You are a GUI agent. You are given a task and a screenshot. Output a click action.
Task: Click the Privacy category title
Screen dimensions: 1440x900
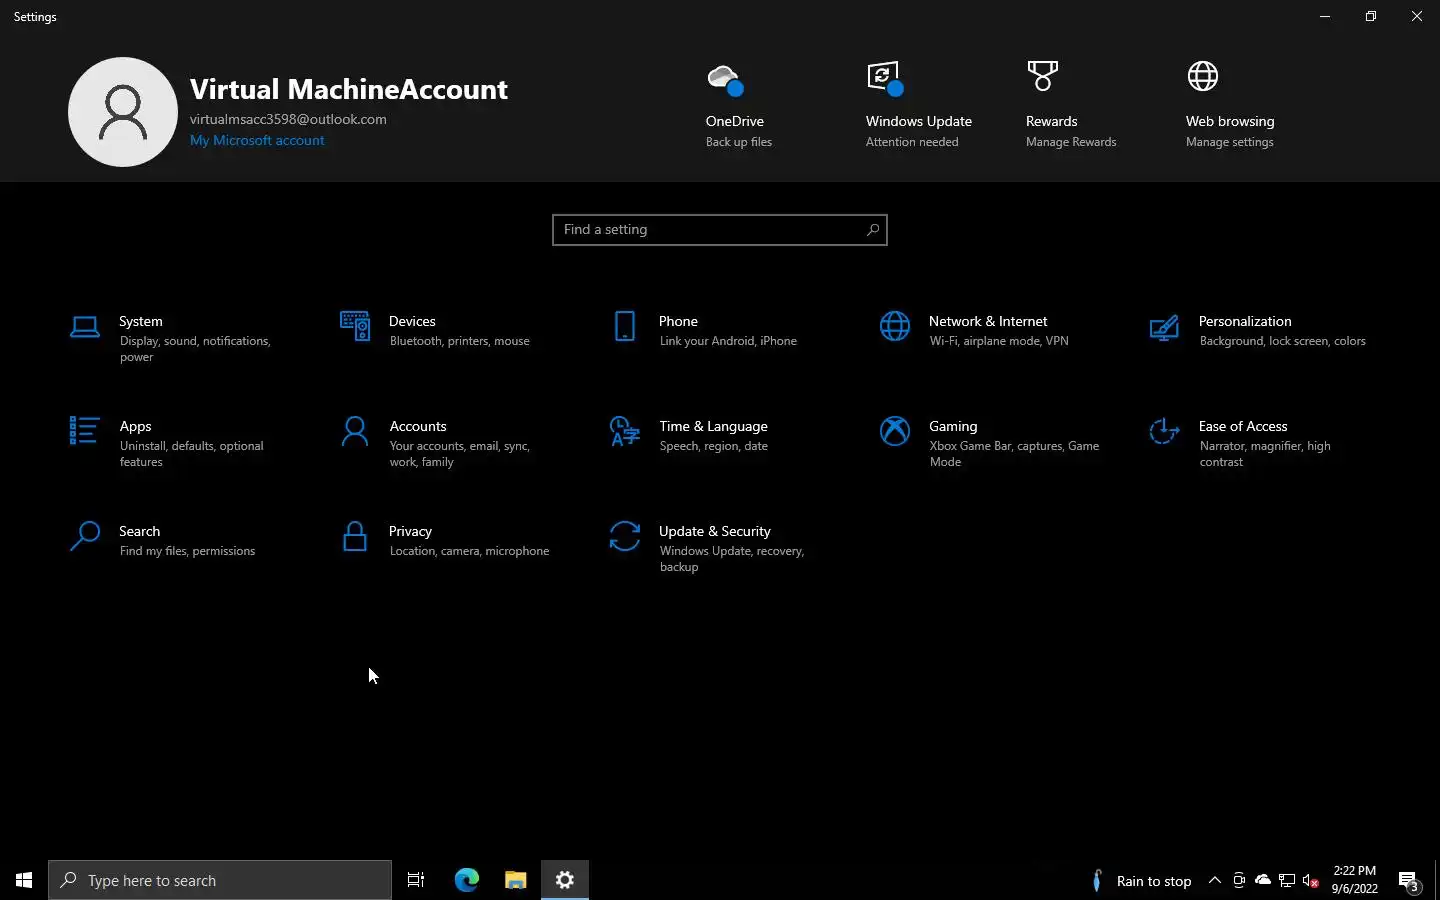tap(410, 531)
